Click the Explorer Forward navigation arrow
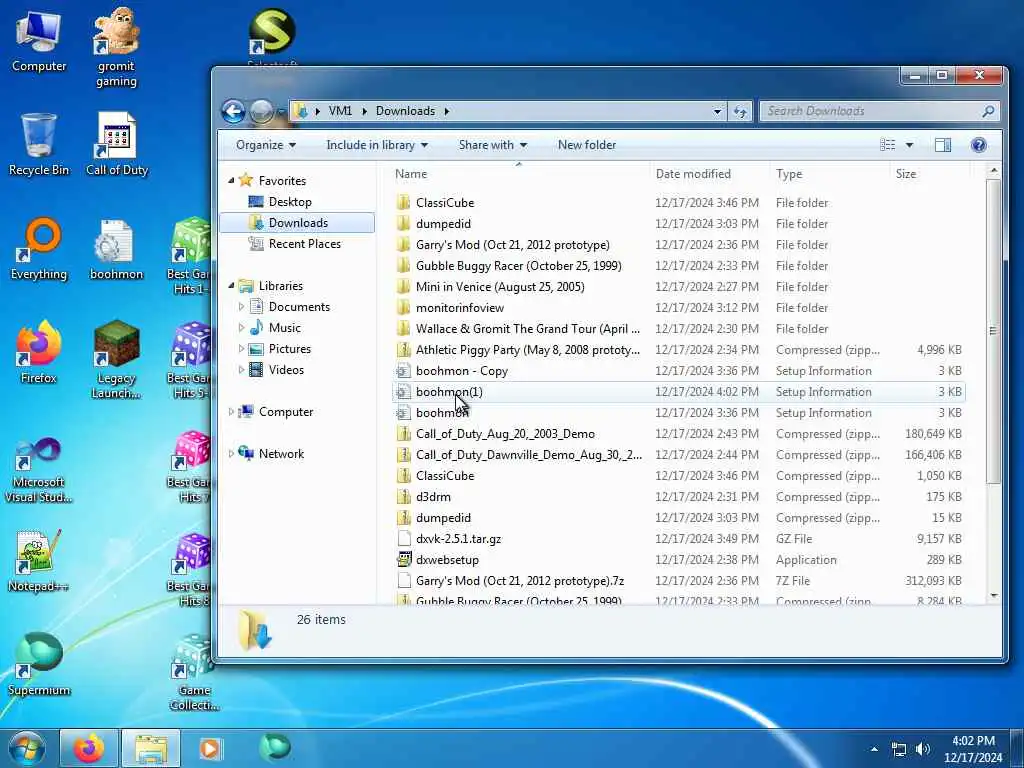The image size is (1024, 768). [x=261, y=112]
